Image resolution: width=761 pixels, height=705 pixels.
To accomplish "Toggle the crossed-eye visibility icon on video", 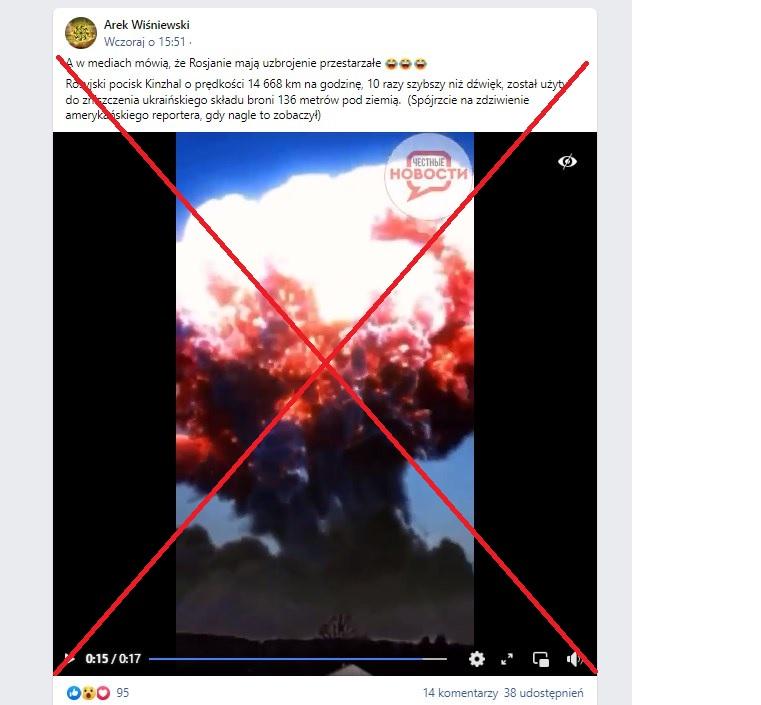I will coord(567,161).
